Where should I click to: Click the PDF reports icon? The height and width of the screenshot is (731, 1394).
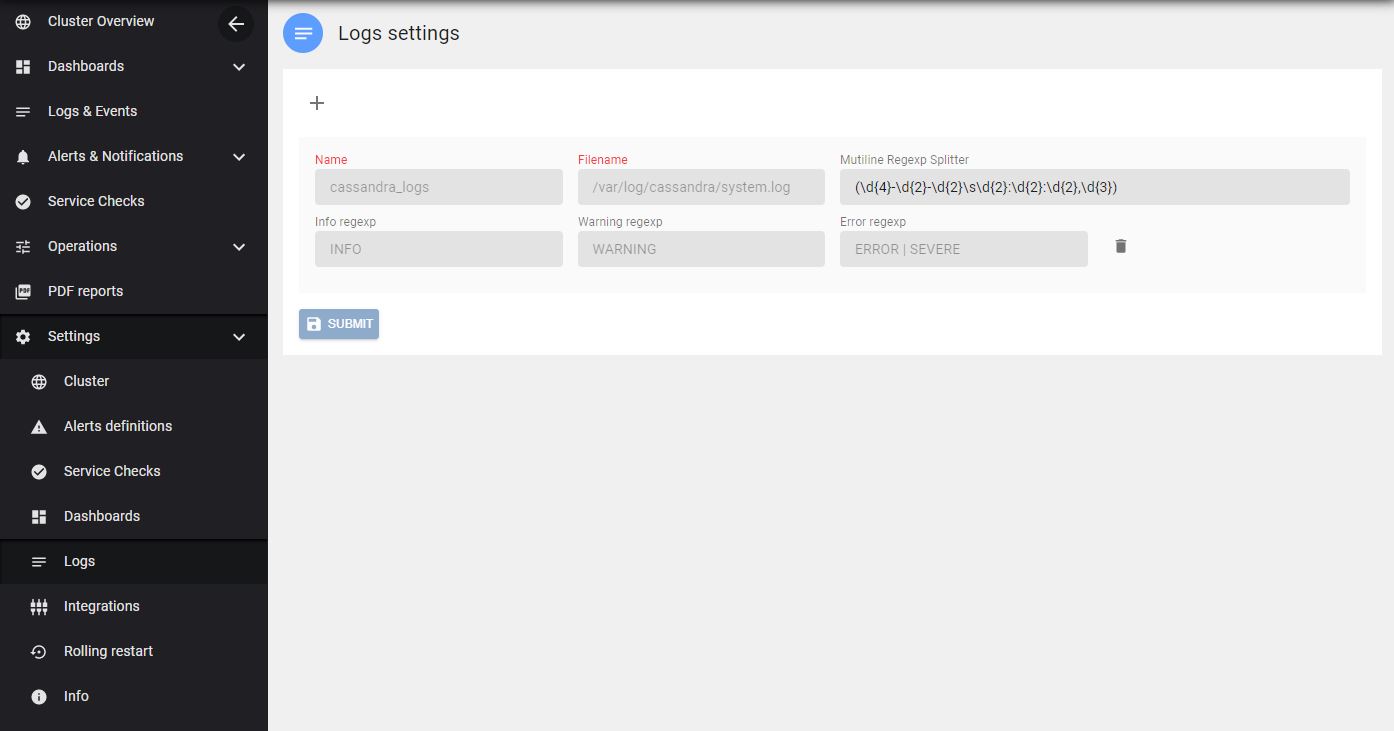click(x=23, y=291)
